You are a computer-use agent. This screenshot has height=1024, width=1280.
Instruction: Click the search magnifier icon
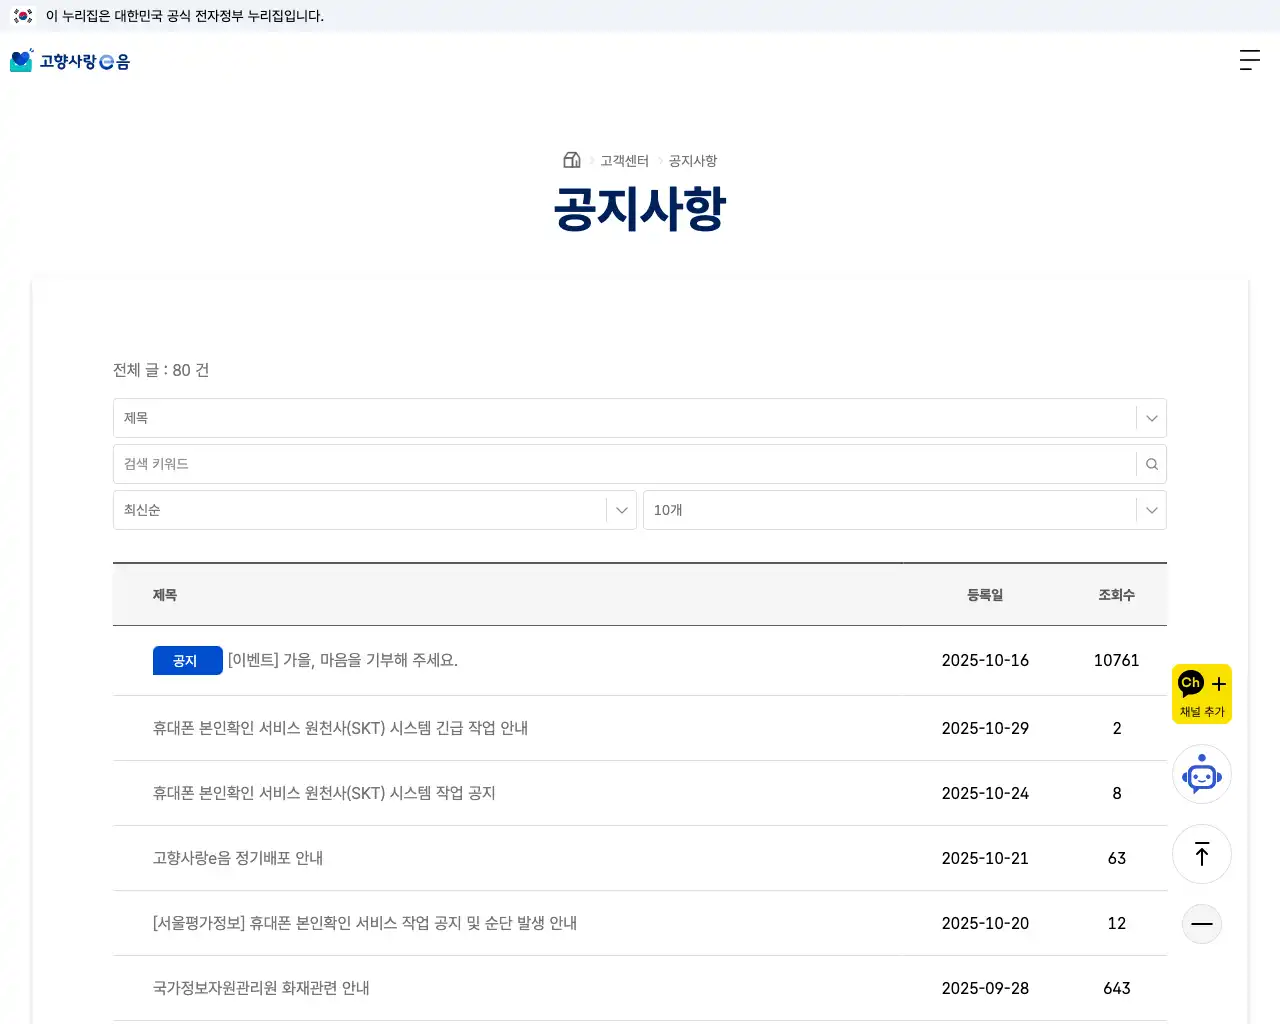1151,464
